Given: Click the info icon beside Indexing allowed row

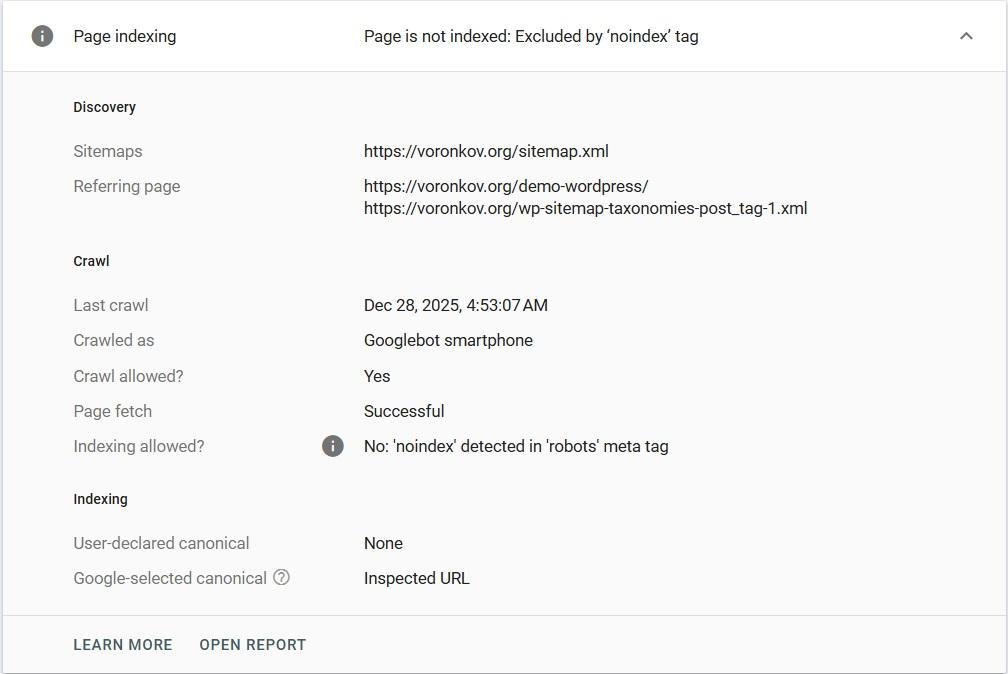Looking at the screenshot, I should [333, 446].
